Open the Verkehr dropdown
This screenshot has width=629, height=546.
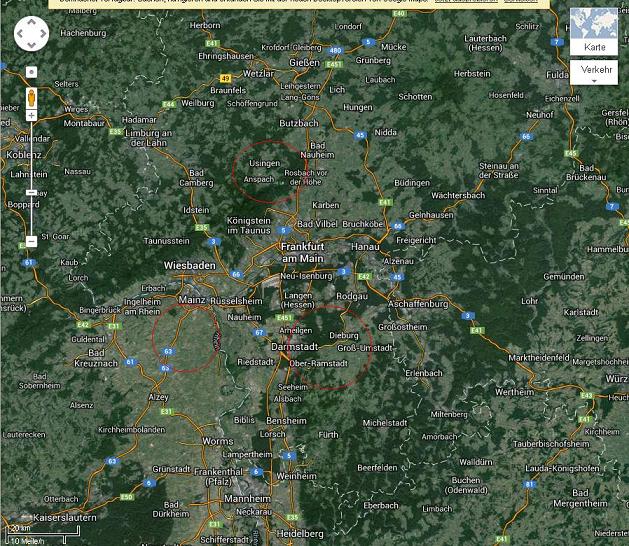click(x=594, y=72)
